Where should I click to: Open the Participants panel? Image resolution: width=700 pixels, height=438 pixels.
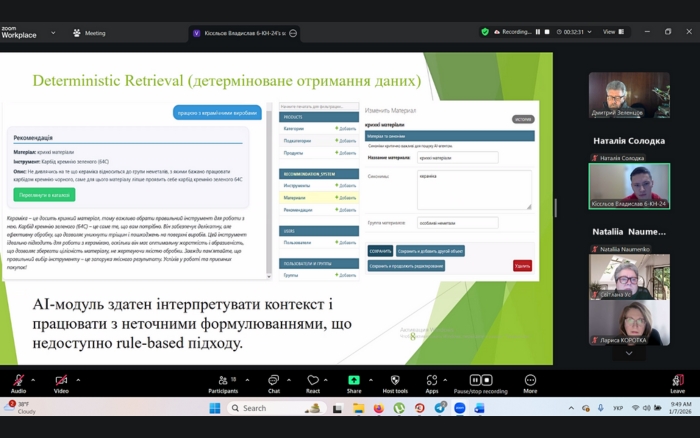[x=222, y=380]
